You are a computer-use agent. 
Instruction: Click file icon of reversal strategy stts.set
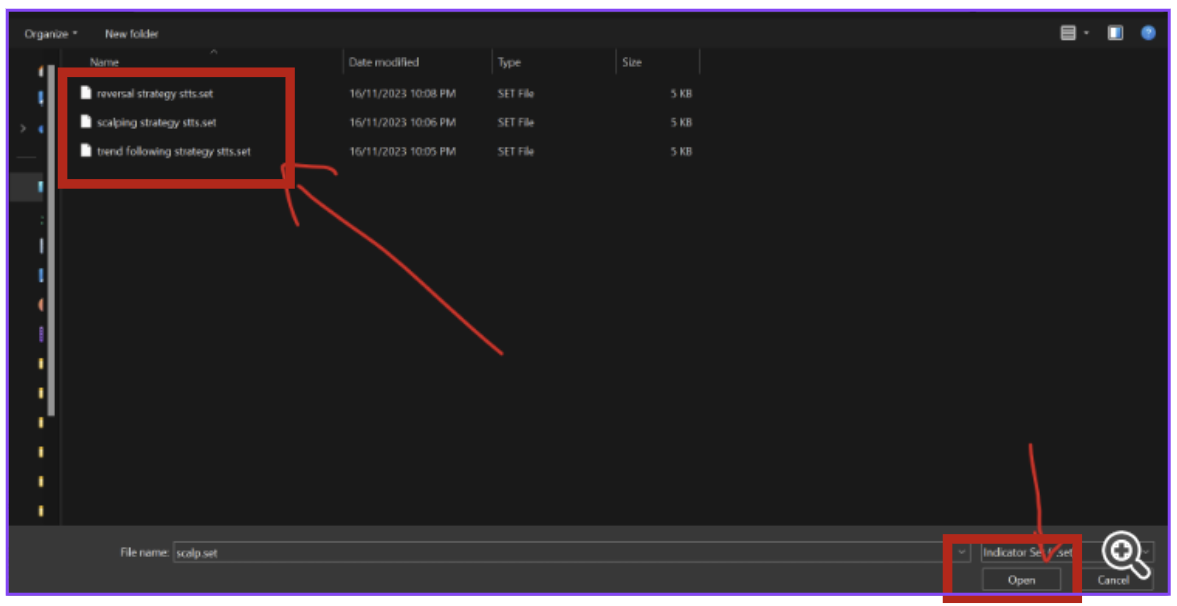tap(86, 92)
